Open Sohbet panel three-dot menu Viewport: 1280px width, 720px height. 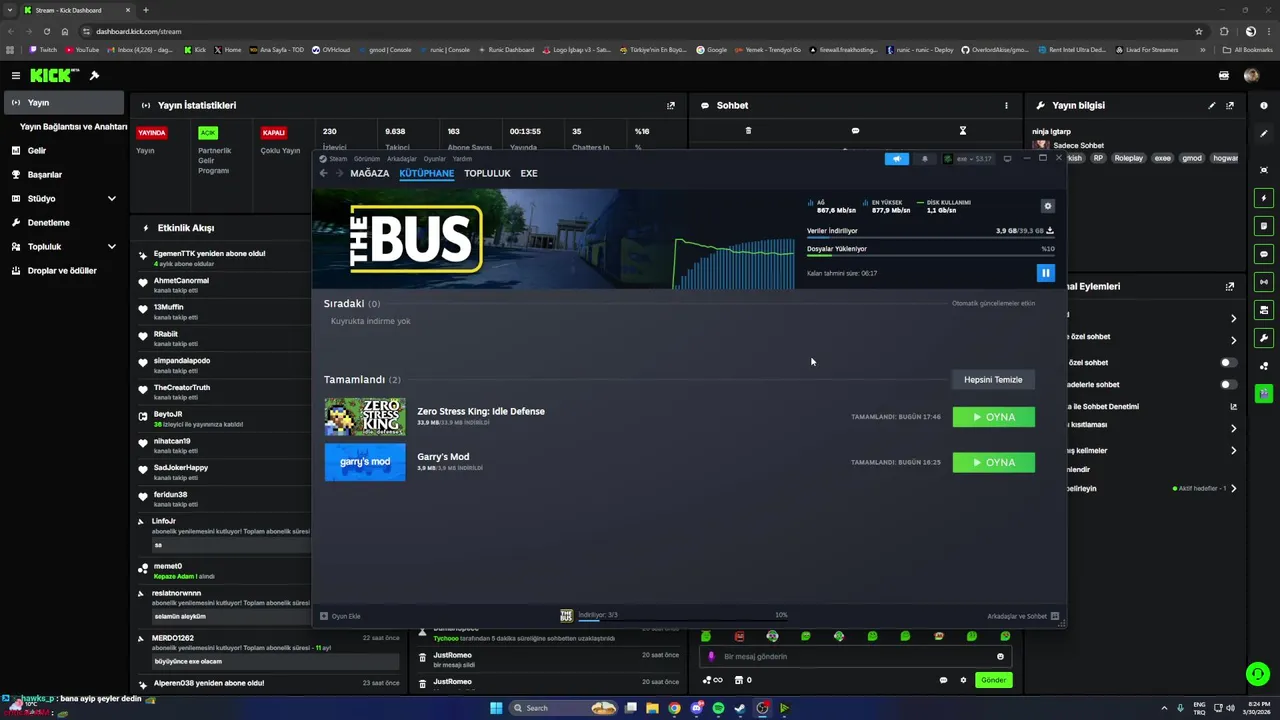coord(1006,105)
